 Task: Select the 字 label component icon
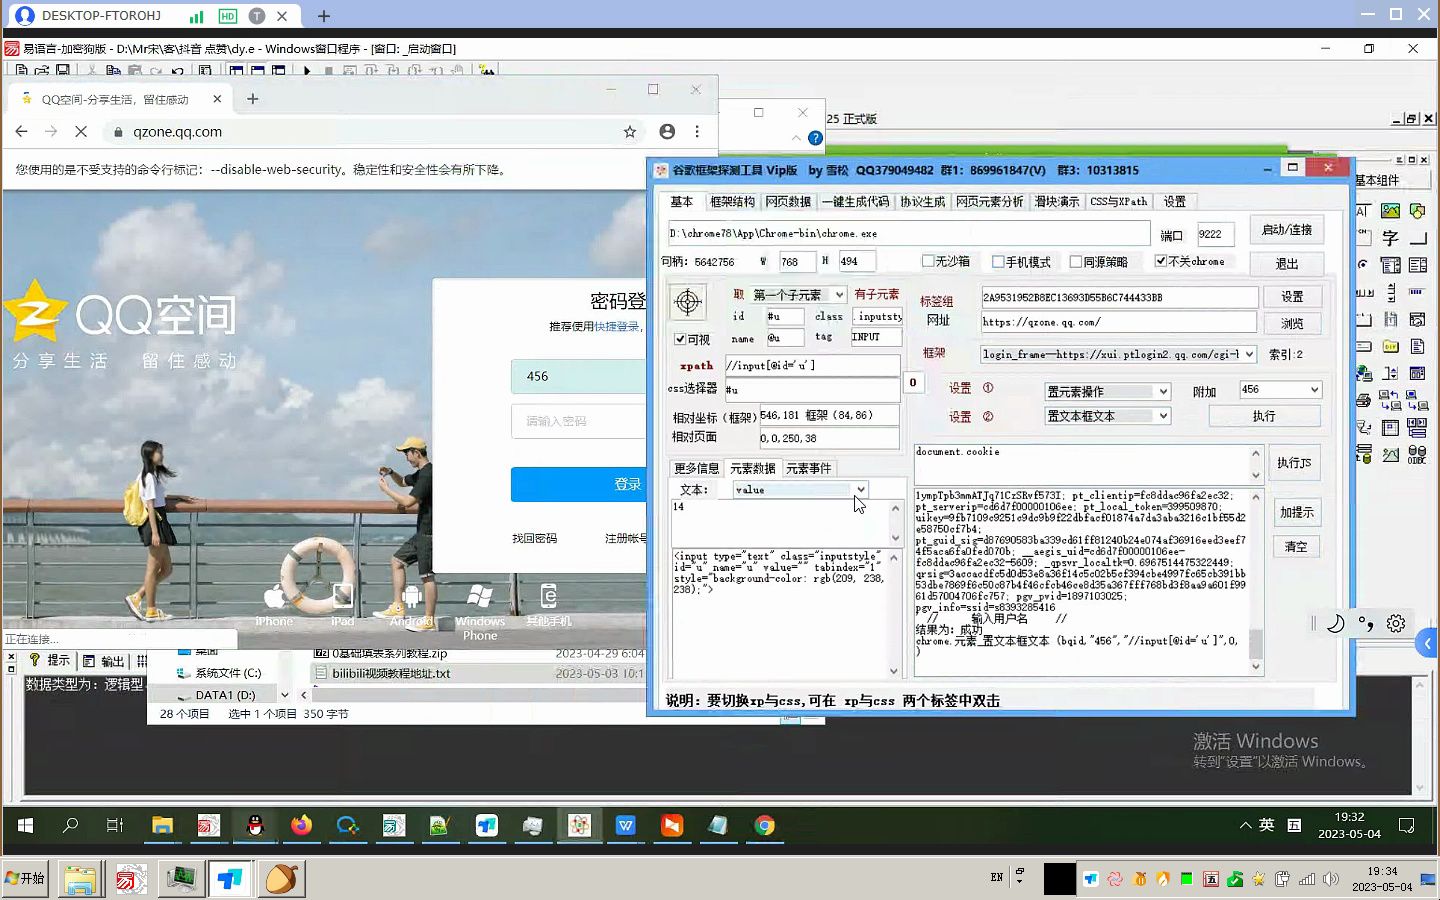(1390, 238)
